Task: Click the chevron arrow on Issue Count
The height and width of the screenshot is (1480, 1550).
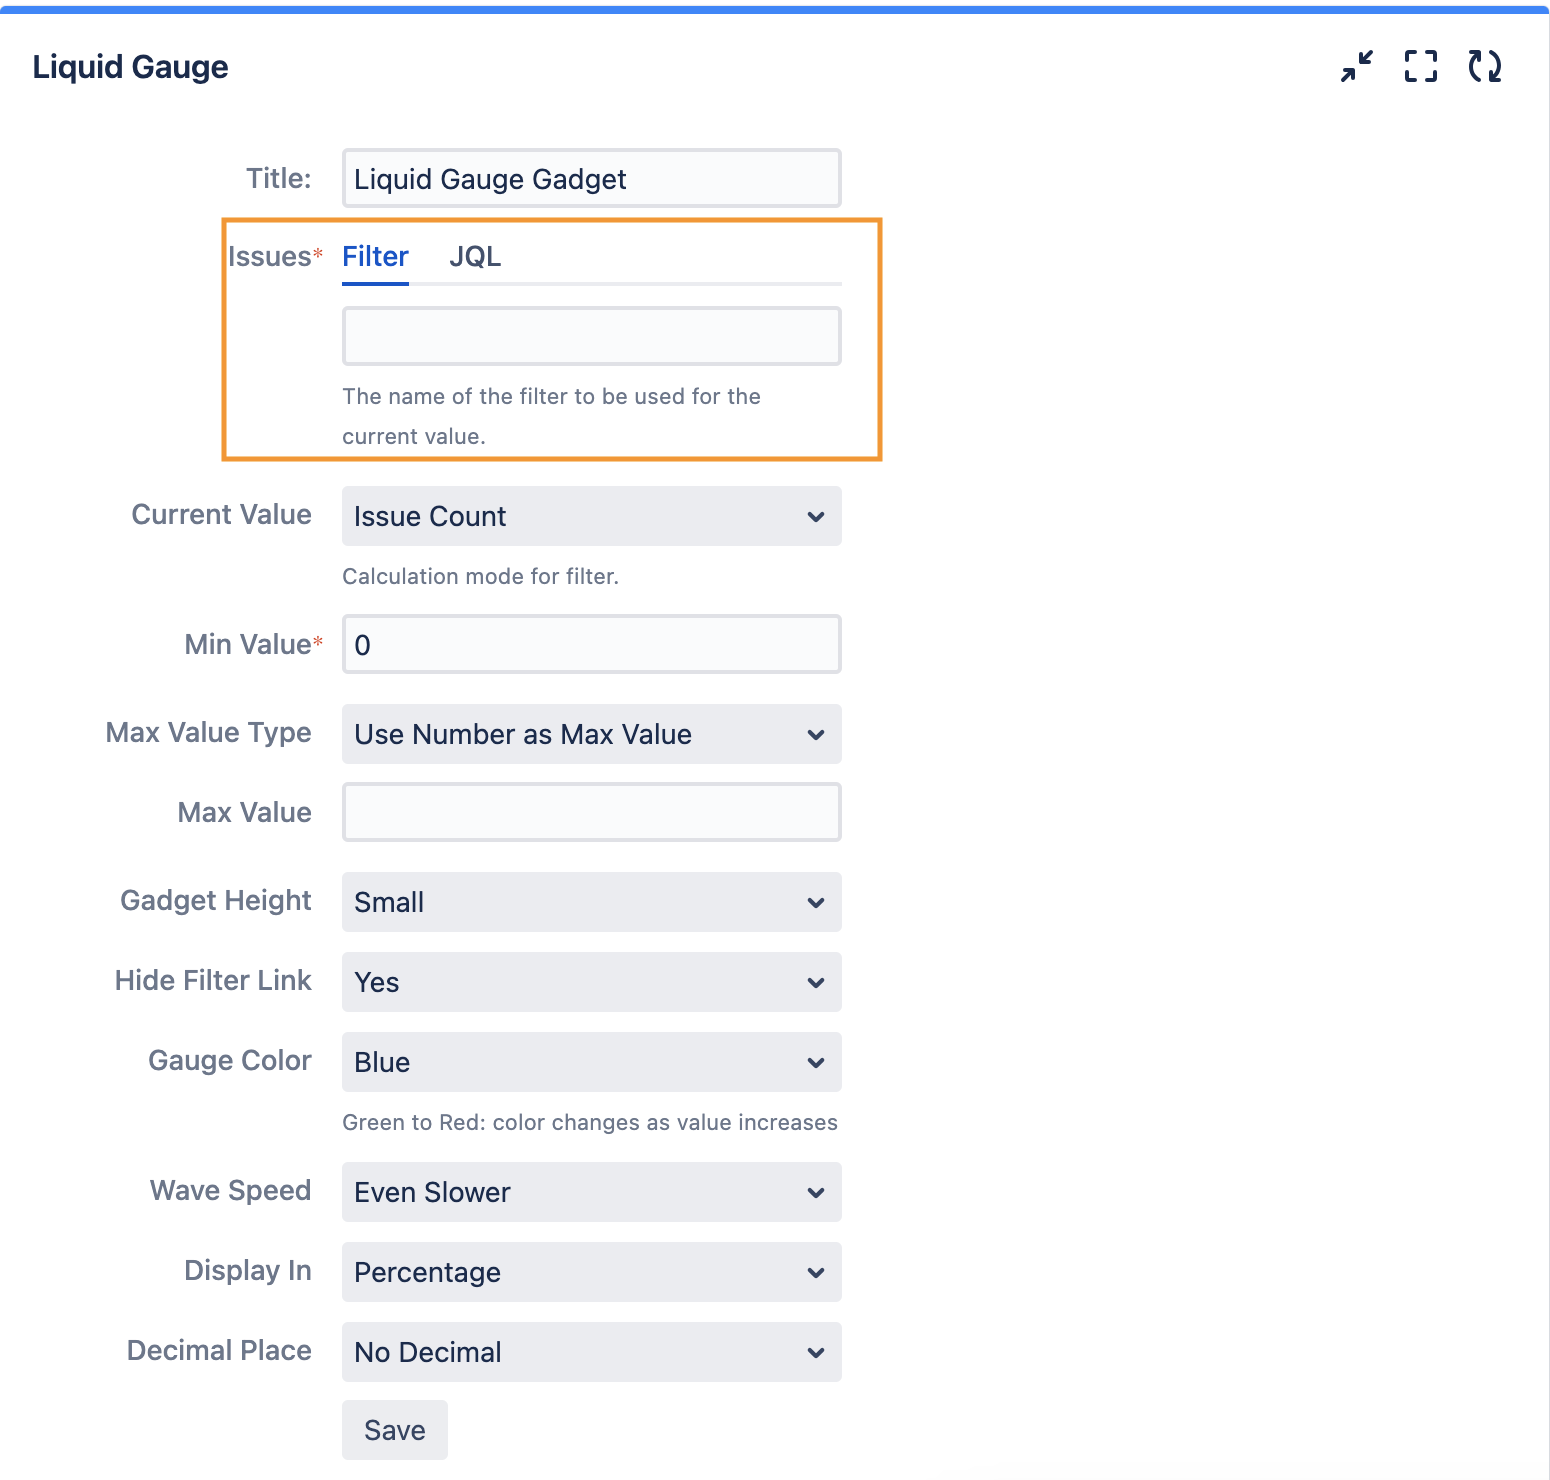Action: (x=816, y=517)
